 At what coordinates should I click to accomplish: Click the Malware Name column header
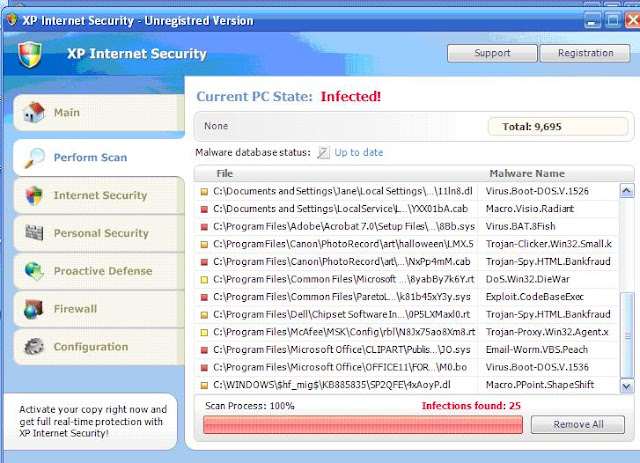[527, 174]
